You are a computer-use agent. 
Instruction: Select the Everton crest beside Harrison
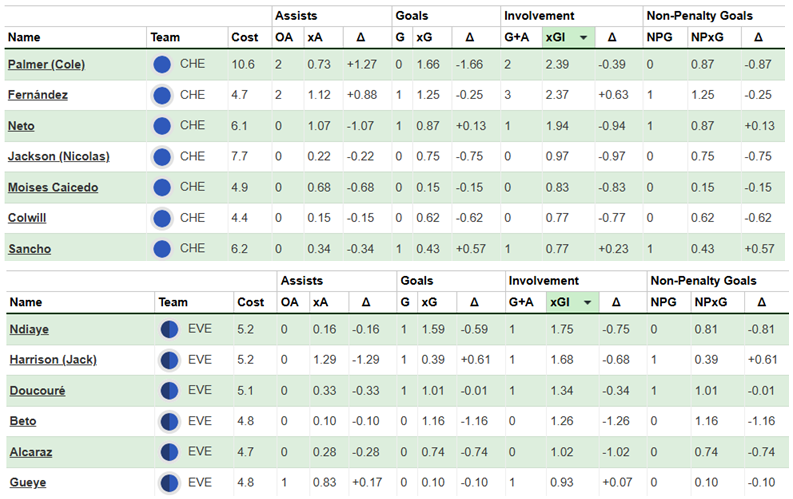169,360
